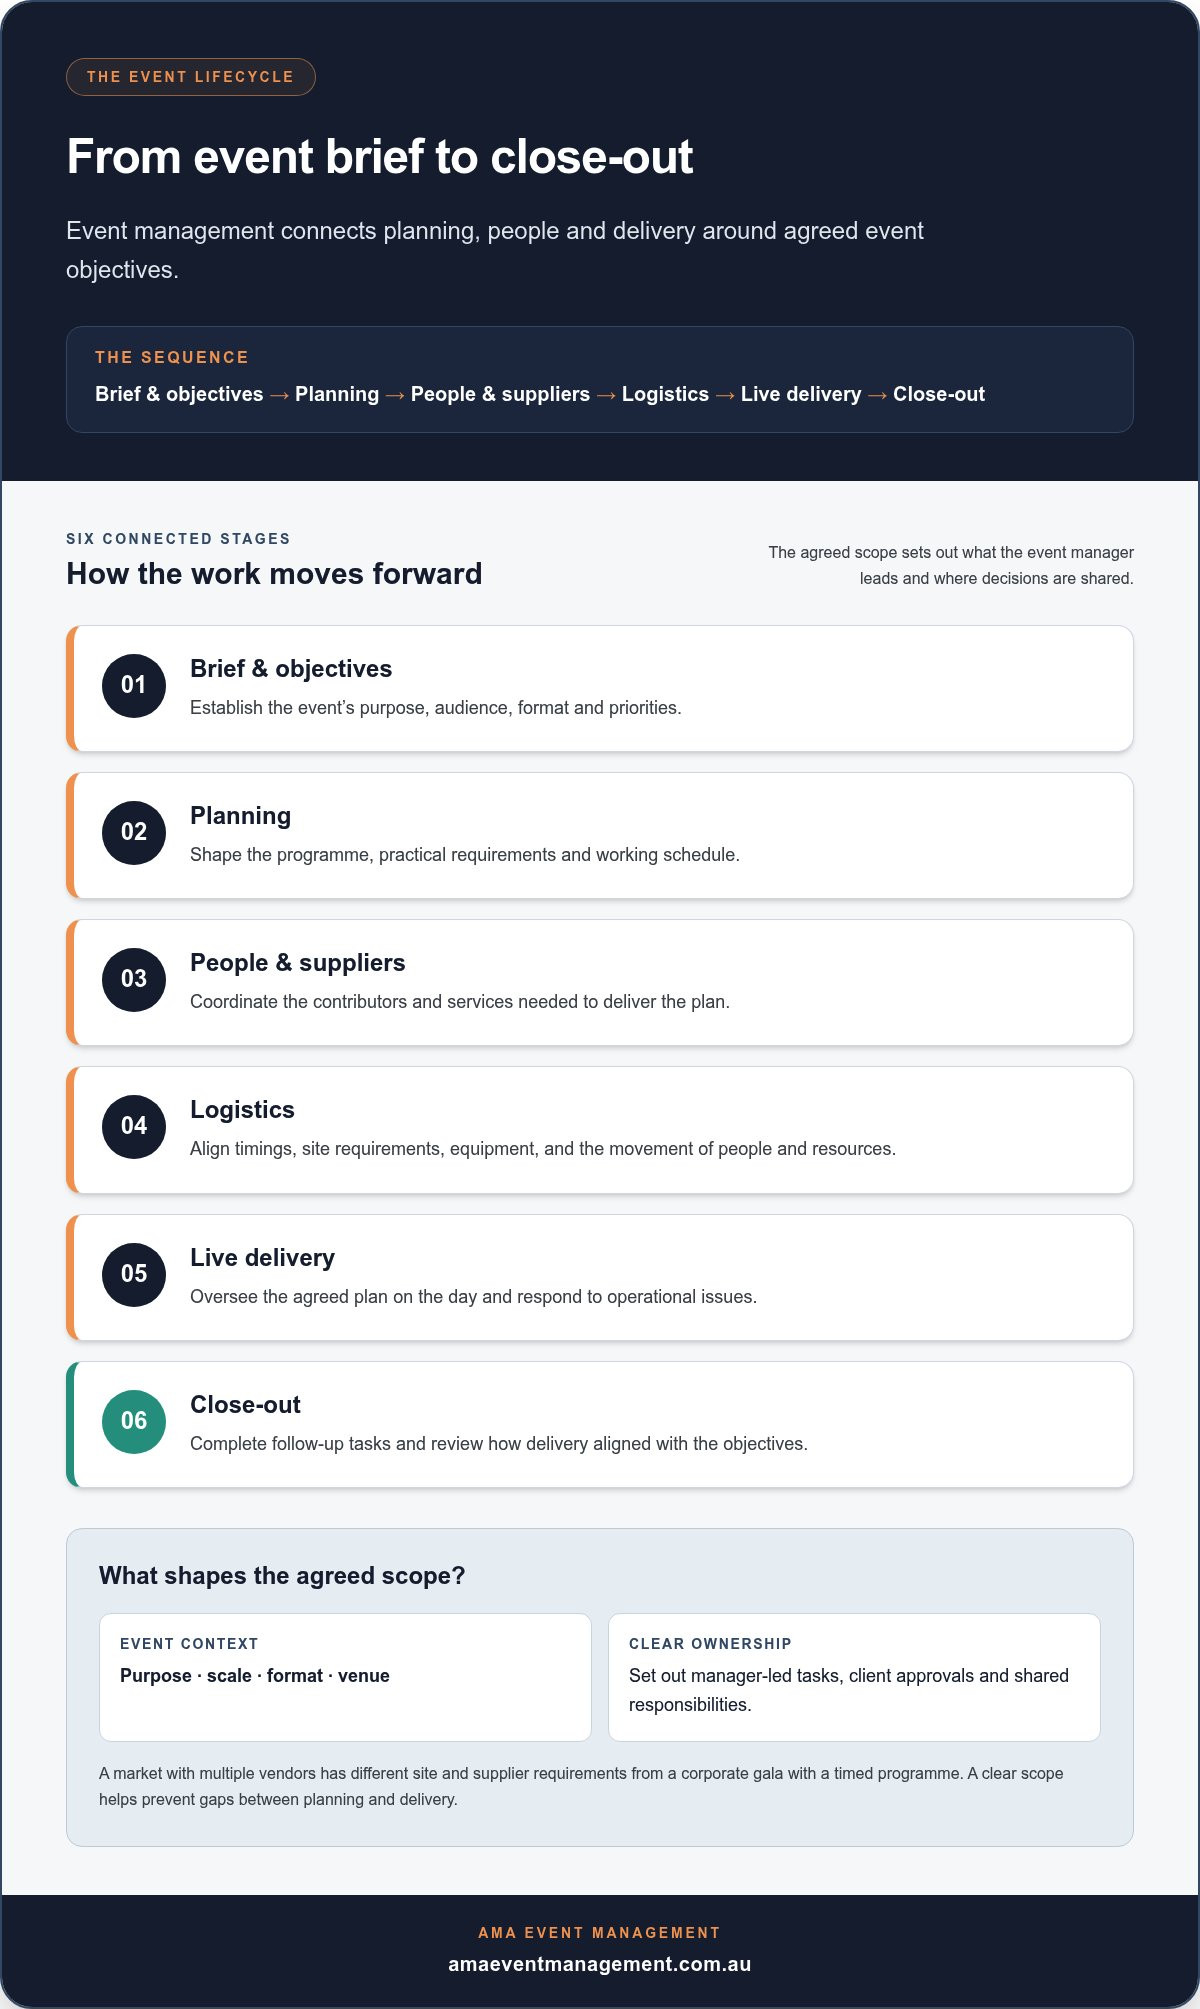Select the Close-out card heading

pos(245,1405)
